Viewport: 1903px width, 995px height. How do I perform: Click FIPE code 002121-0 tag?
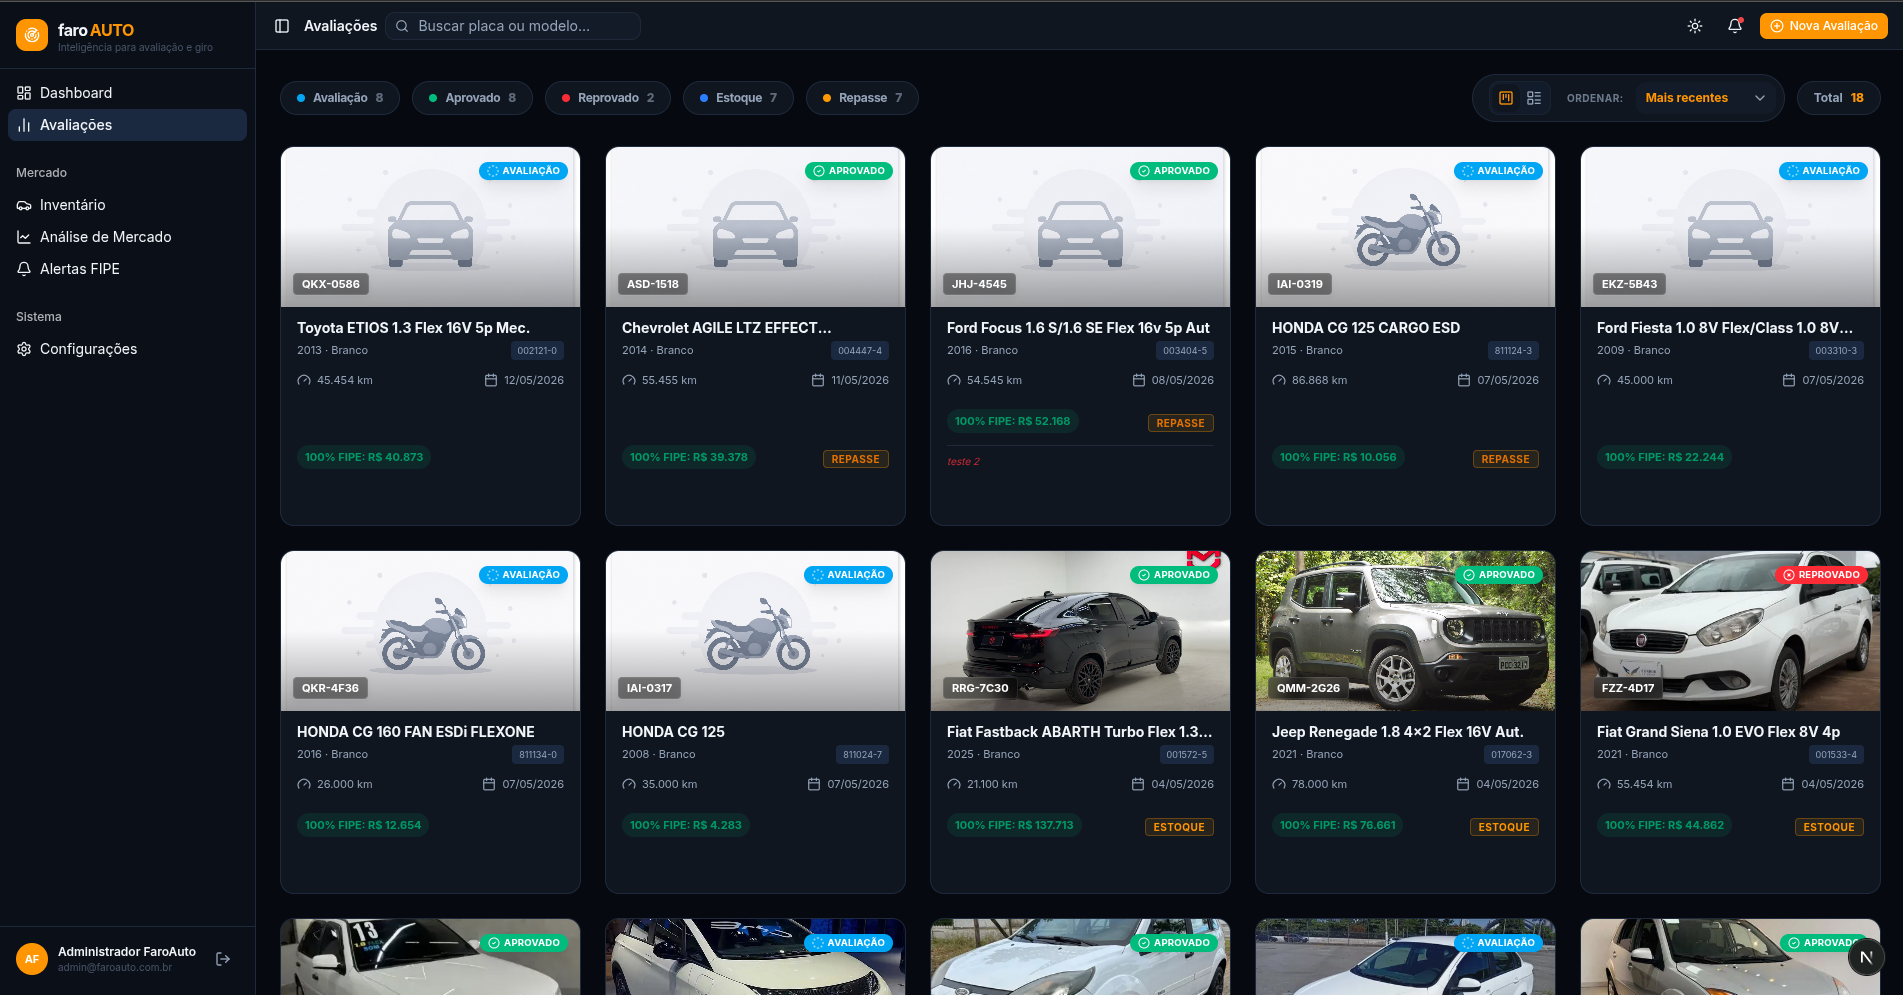point(537,351)
